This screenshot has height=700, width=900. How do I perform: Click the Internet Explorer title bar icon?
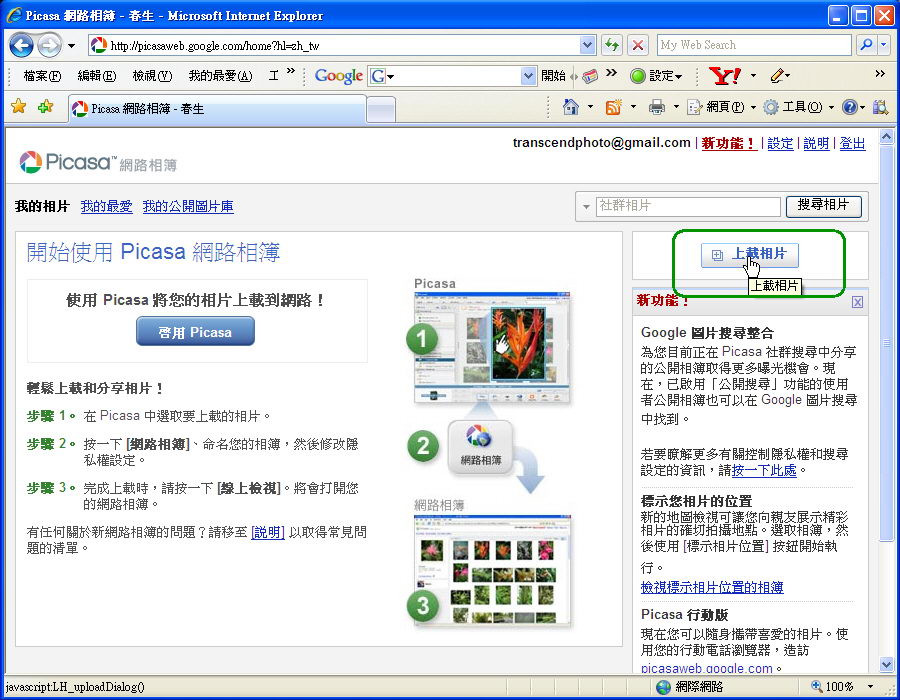[x=14, y=15]
